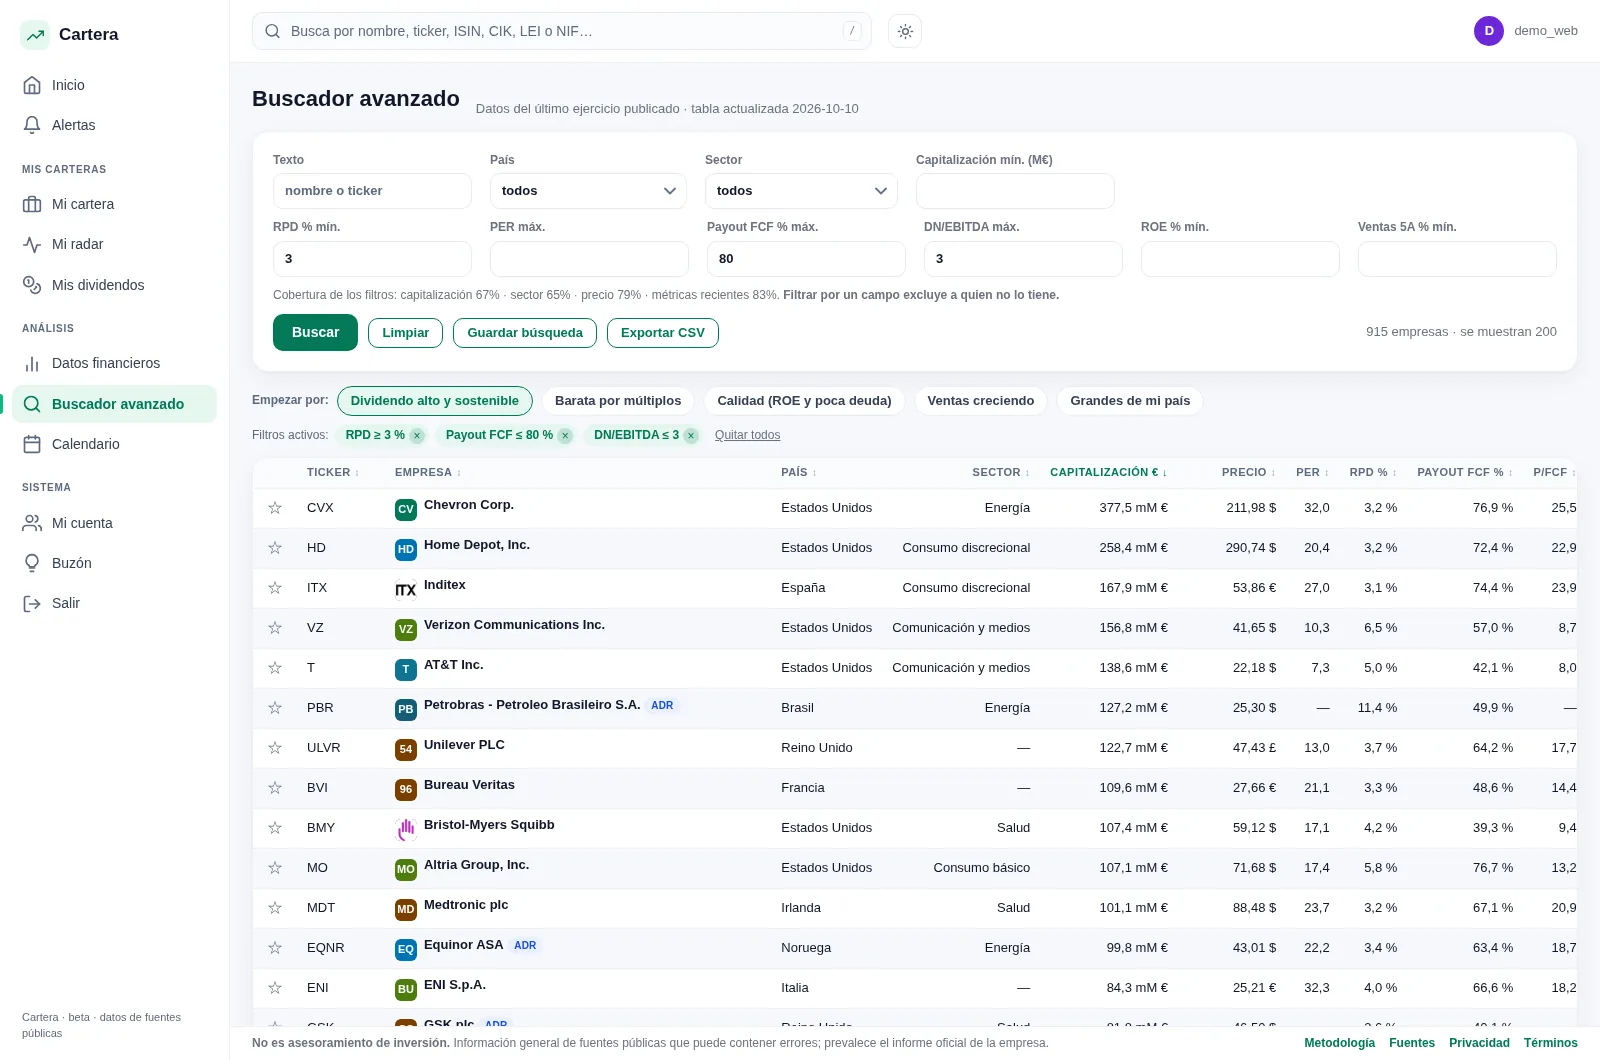Open the Sector dropdown

pyautogui.click(x=801, y=191)
